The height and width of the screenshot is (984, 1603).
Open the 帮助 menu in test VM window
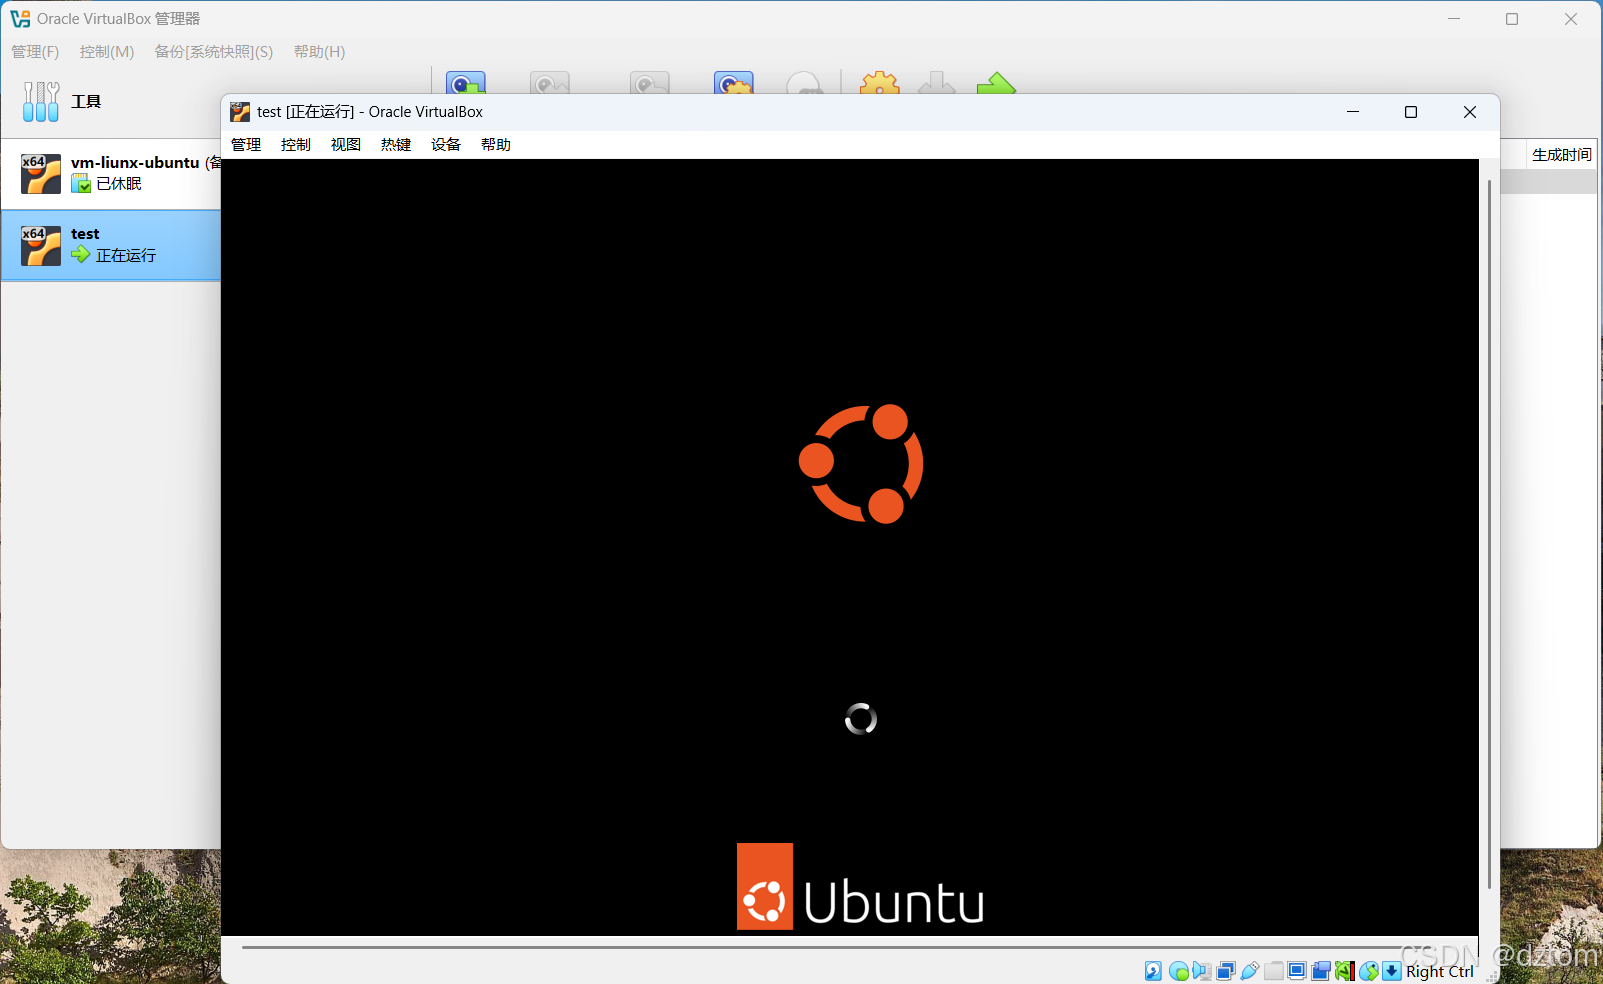point(496,144)
